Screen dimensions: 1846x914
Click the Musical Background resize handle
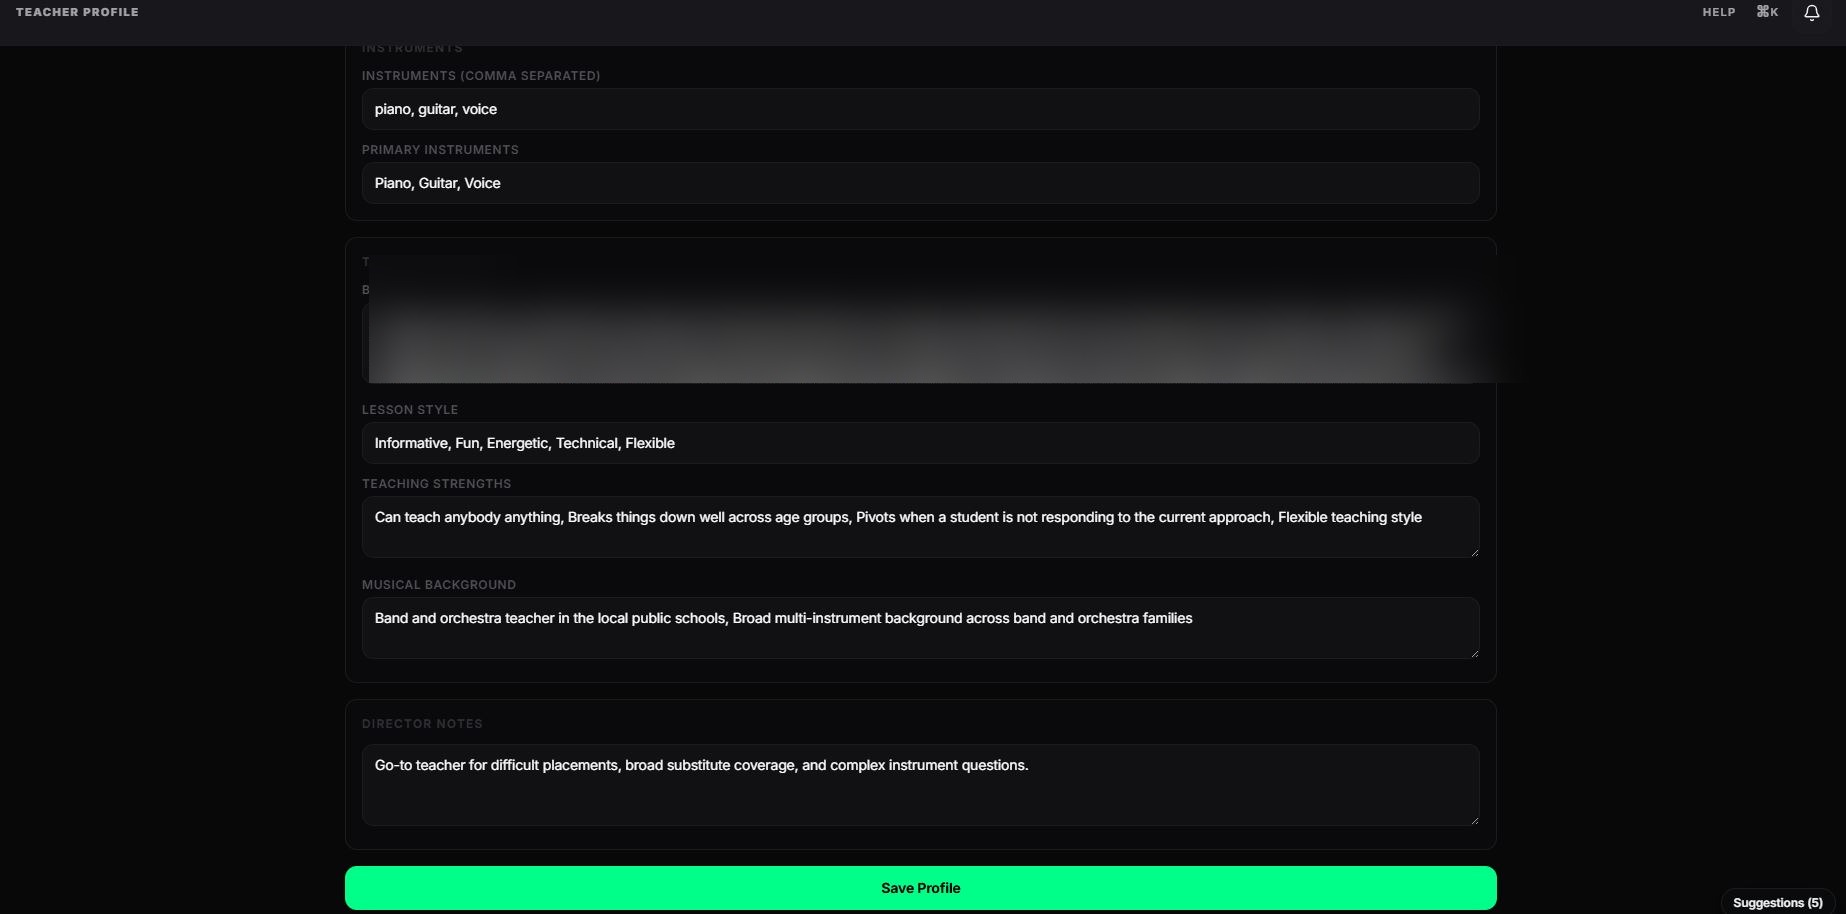point(1473,652)
